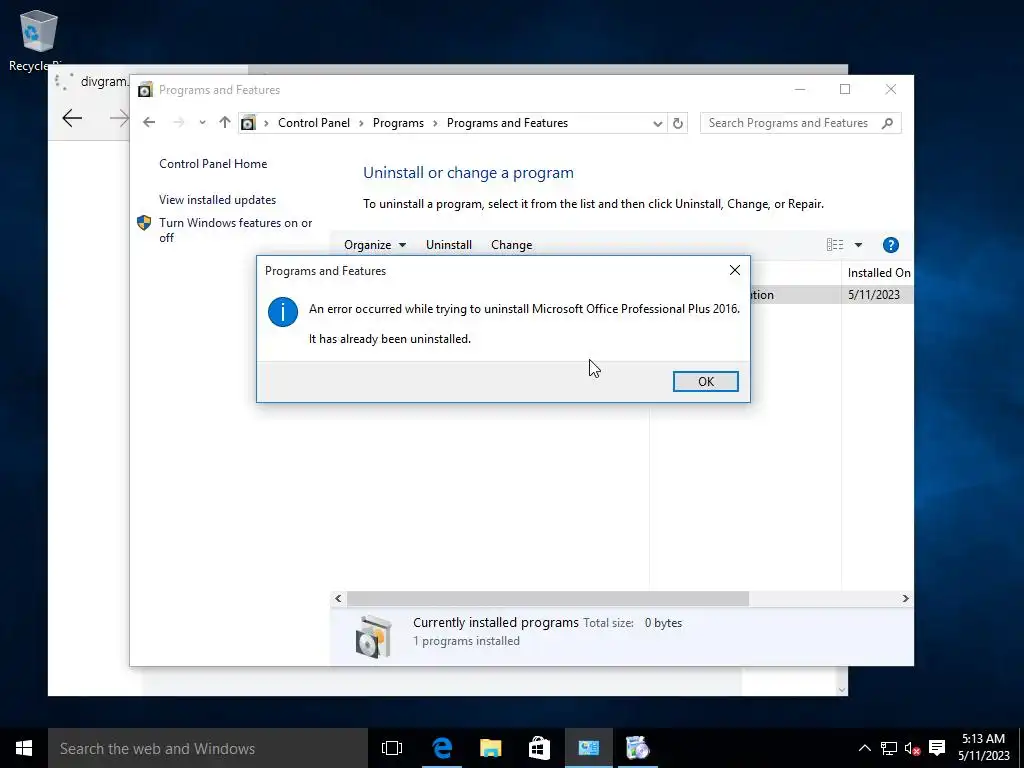The width and height of the screenshot is (1024, 768).
Task: Expand the view options dropdown arrow
Action: point(858,245)
